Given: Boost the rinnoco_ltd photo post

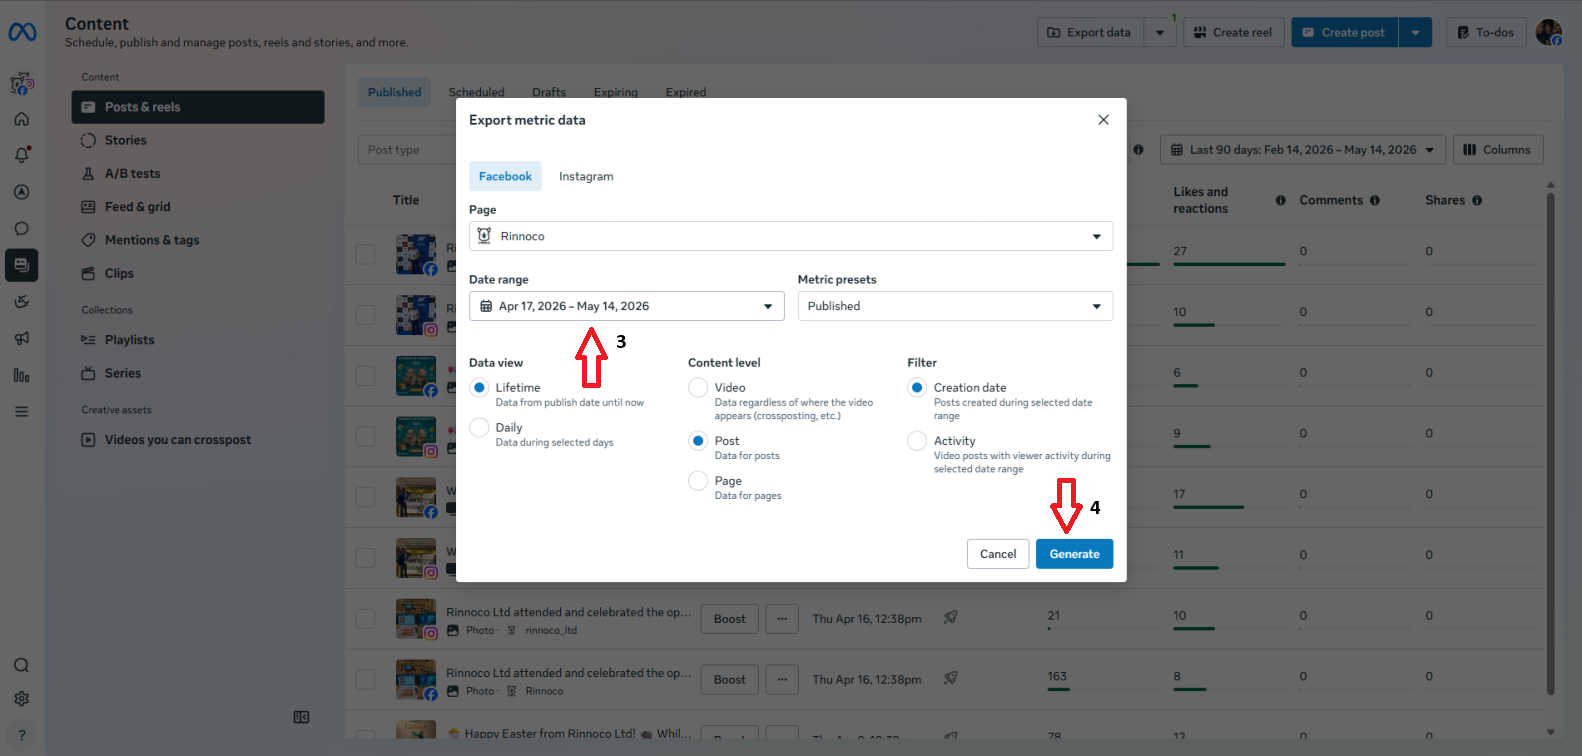Looking at the screenshot, I should coord(730,619).
